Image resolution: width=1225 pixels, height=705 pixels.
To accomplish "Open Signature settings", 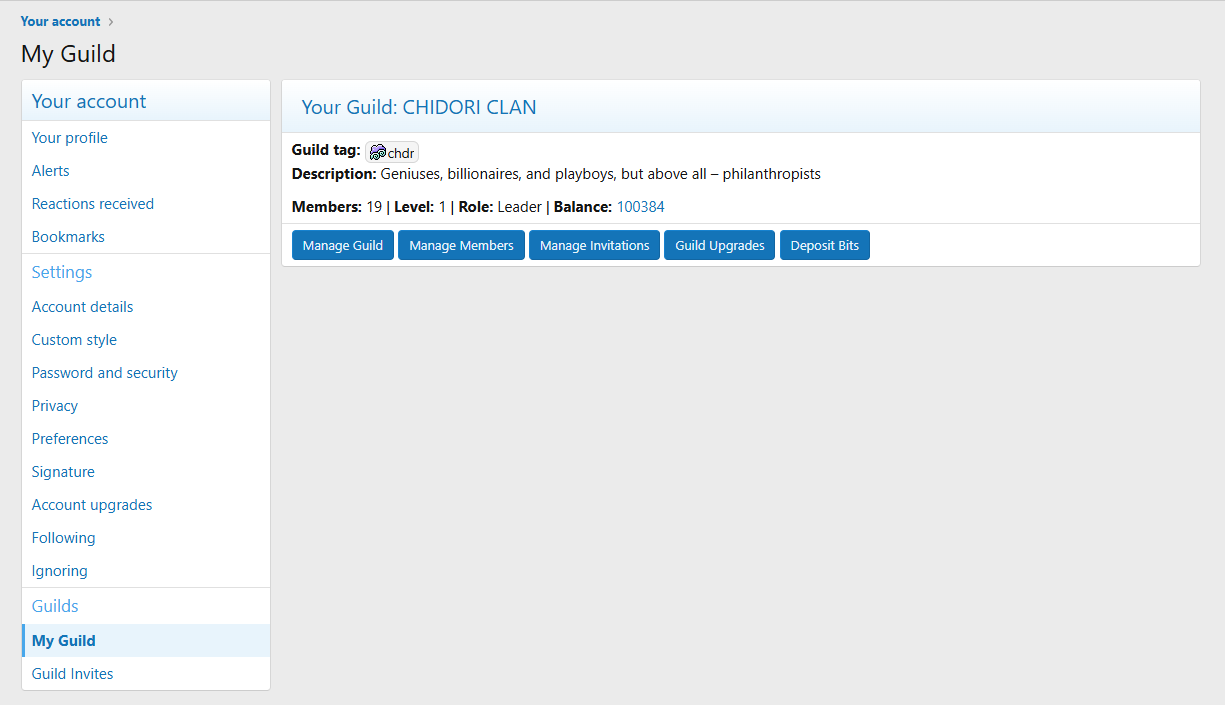I will (146, 472).
